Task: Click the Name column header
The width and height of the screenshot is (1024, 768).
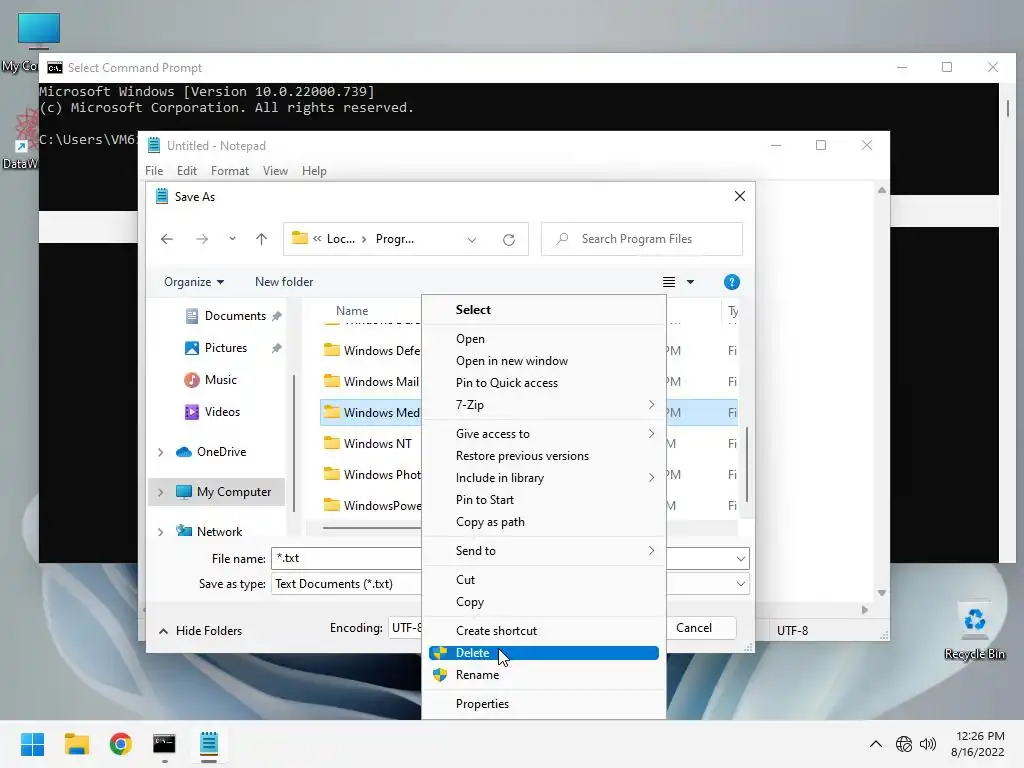Action: pos(352,312)
